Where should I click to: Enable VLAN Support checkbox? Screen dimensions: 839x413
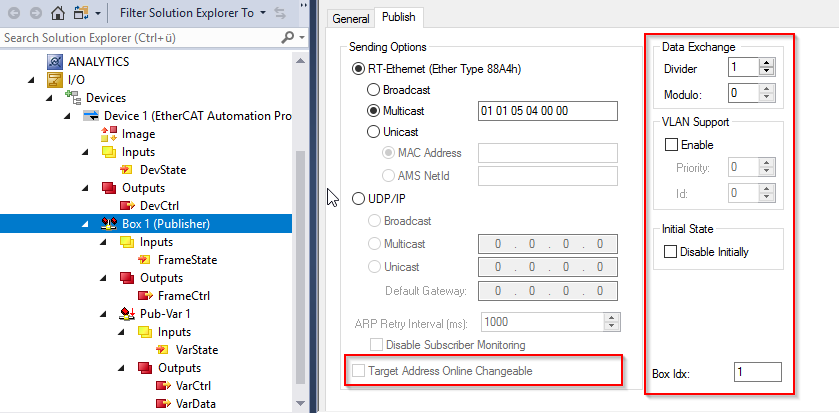tap(670, 144)
